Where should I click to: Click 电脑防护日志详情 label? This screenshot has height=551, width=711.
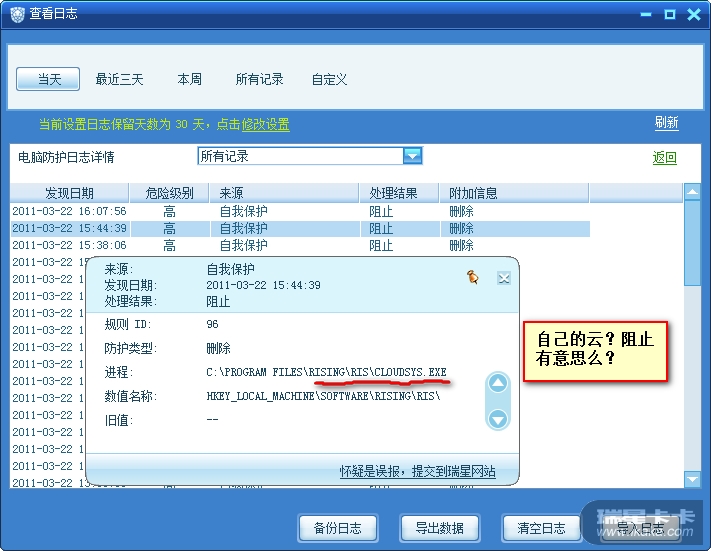point(66,157)
